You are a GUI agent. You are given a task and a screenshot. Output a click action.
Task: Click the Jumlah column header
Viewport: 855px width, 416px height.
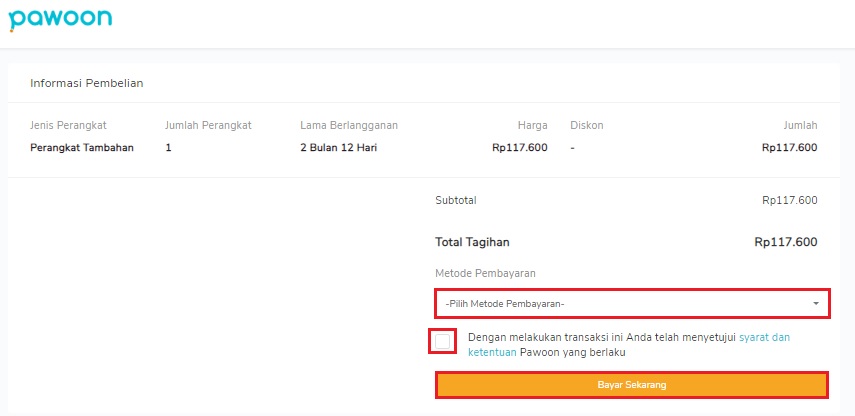tap(800, 125)
